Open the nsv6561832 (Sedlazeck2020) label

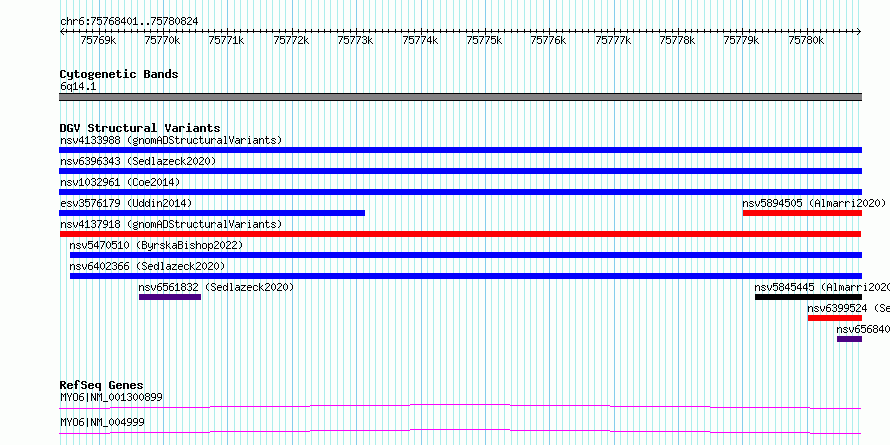tap(216, 287)
